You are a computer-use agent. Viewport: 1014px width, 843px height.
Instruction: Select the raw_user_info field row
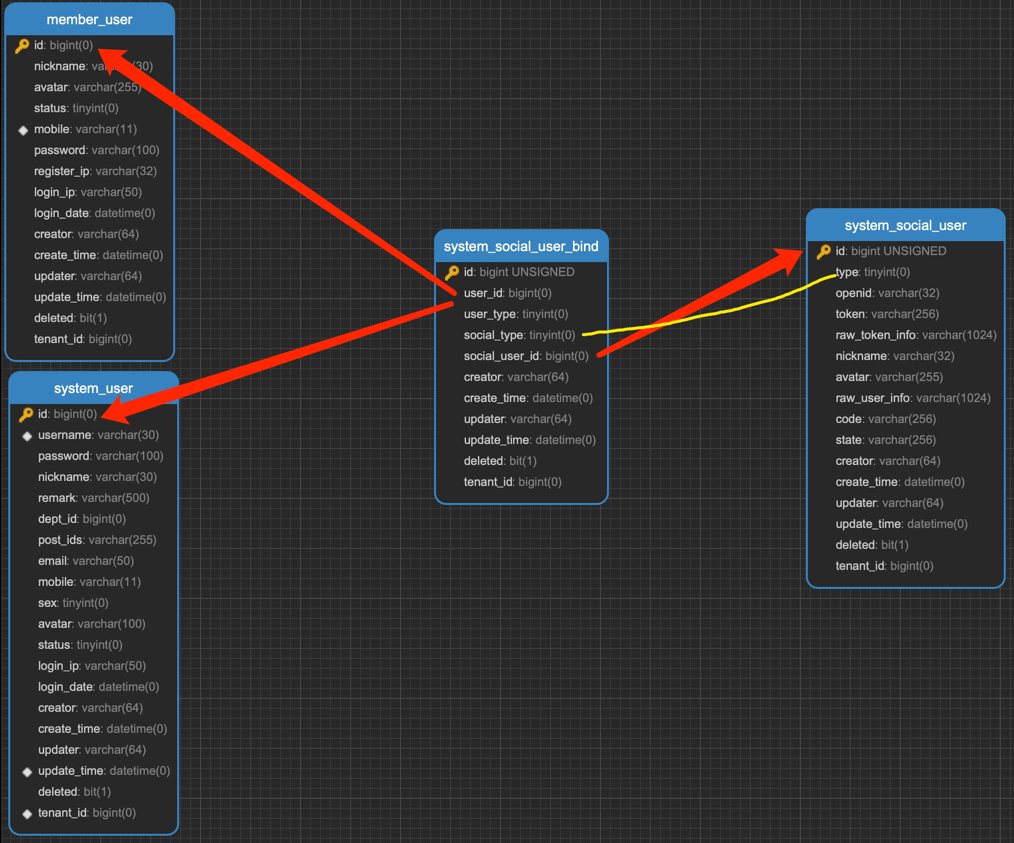pos(912,398)
